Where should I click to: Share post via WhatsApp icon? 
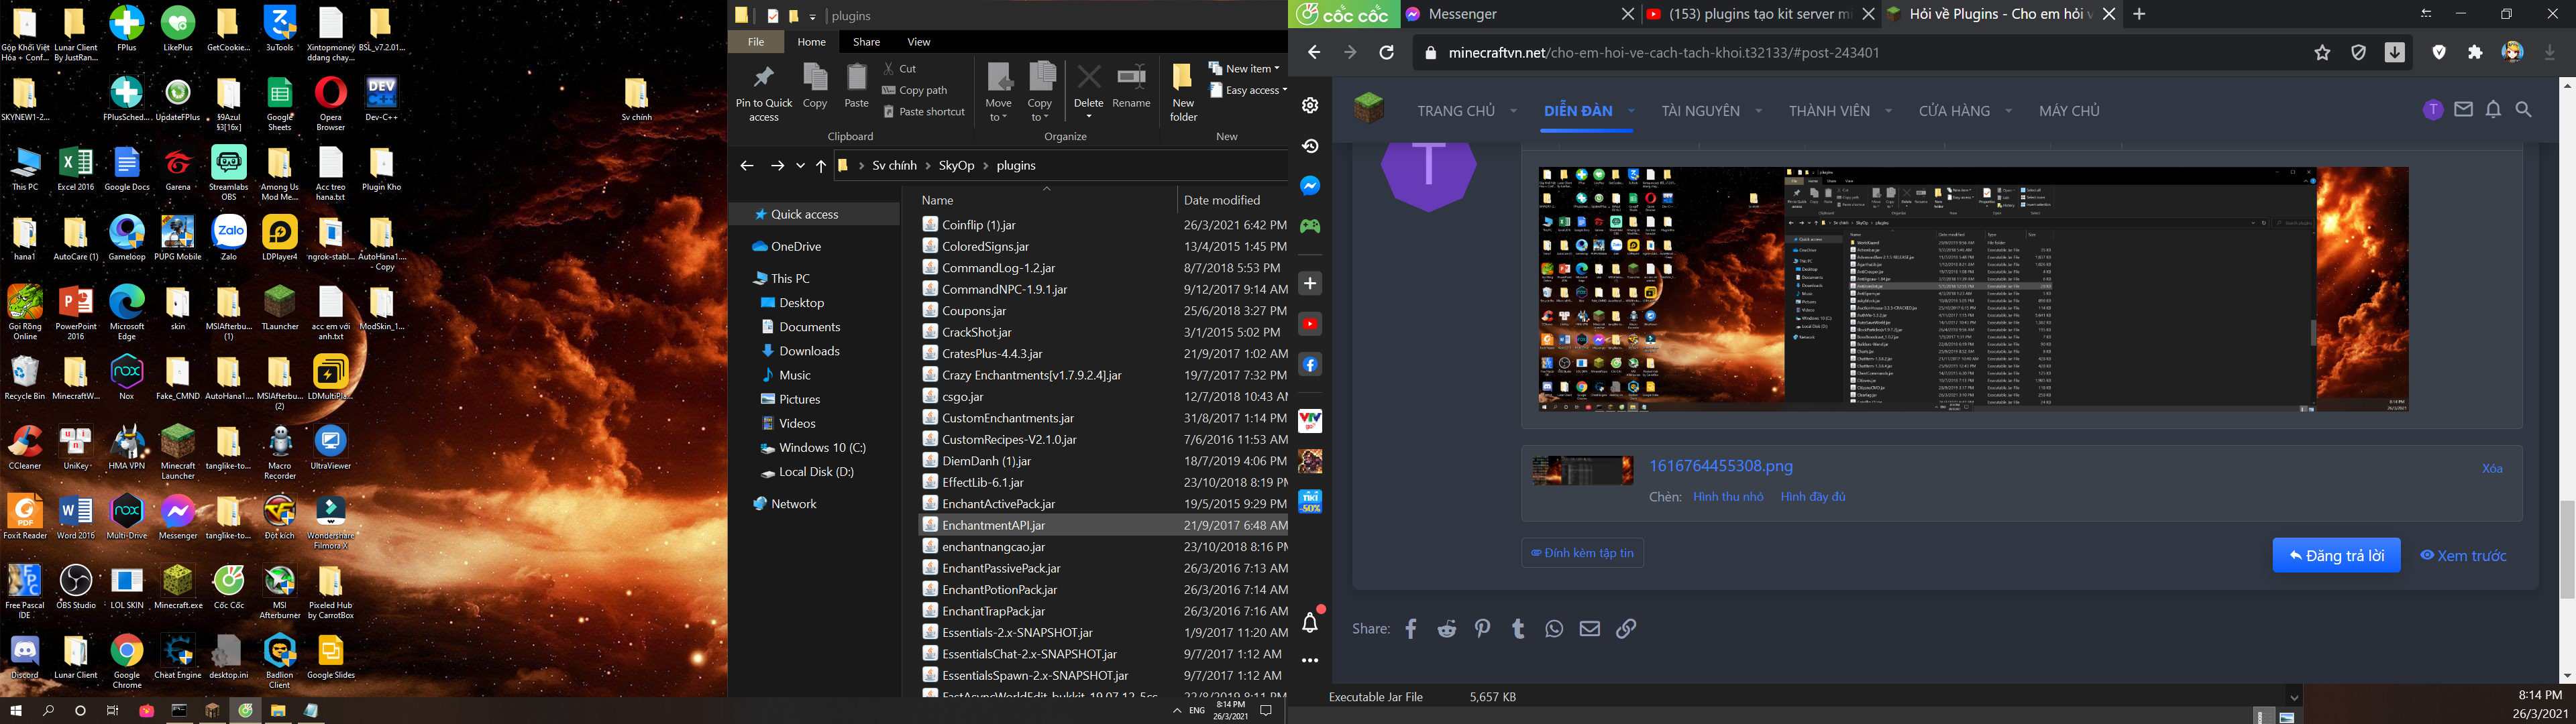click(1553, 629)
